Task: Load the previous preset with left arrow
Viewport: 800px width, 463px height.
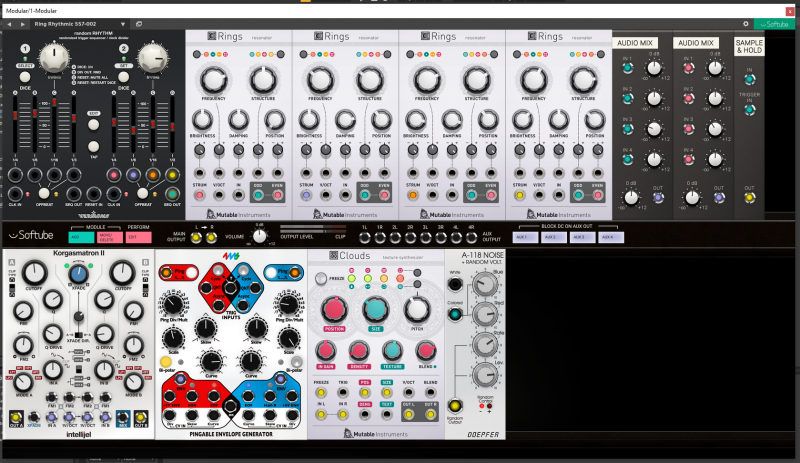Action: (x=9, y=24)
